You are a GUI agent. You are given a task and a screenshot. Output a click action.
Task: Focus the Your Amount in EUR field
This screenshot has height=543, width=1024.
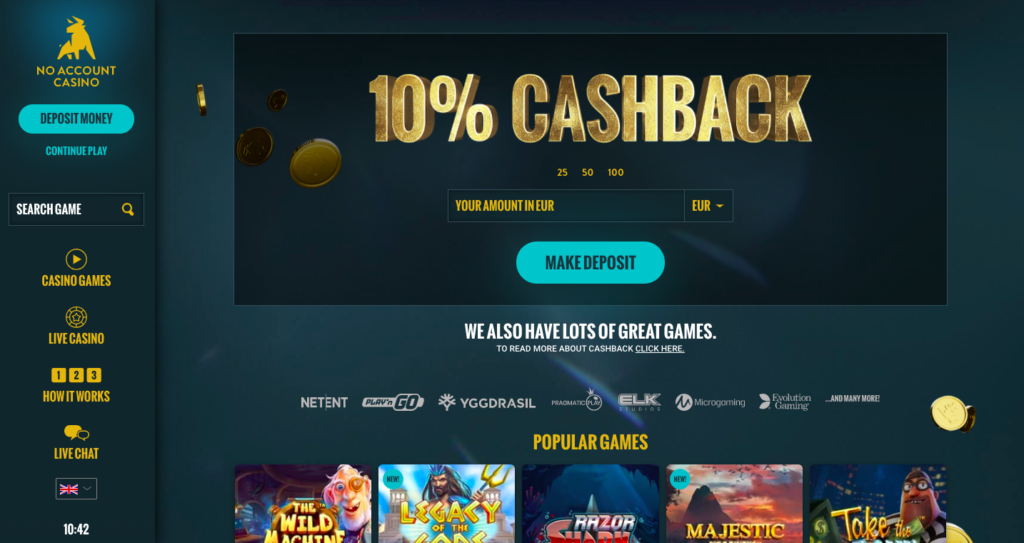566,206
